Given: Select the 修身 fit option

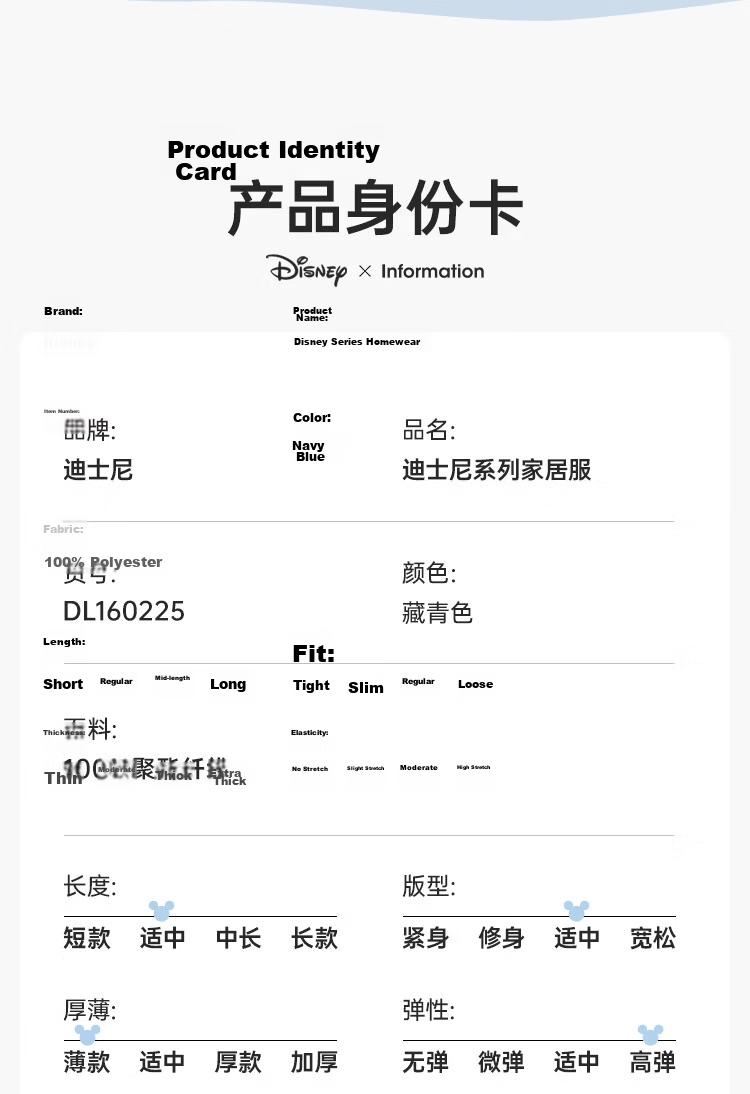Looking at the screenshot, I should [501, 938].
